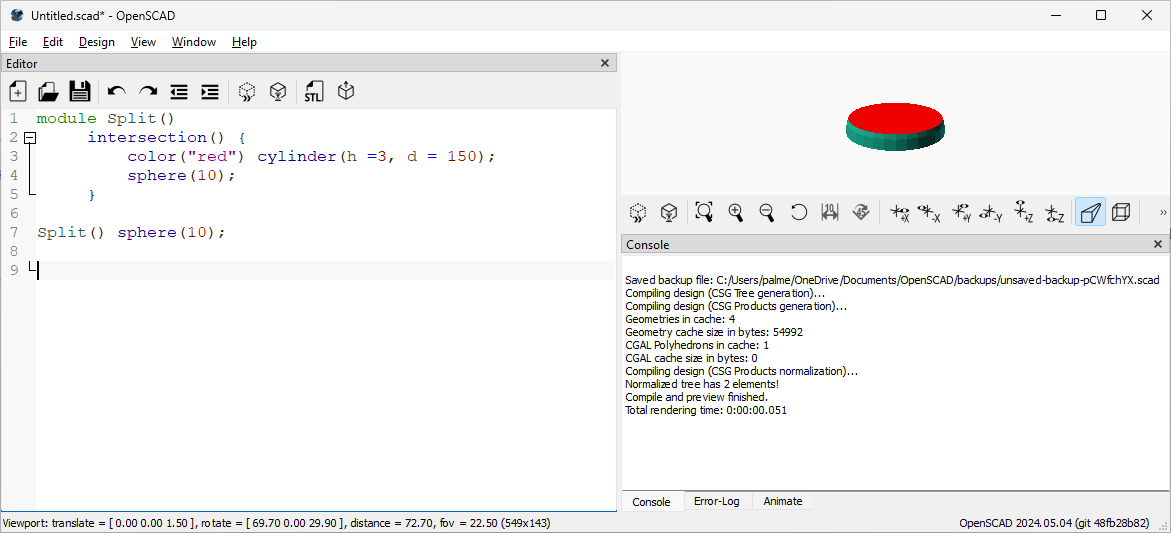Screen dimensions: 1171x533
Task: Expand the viewer toolbar overflow chevron
Action: pos(1162,212)
